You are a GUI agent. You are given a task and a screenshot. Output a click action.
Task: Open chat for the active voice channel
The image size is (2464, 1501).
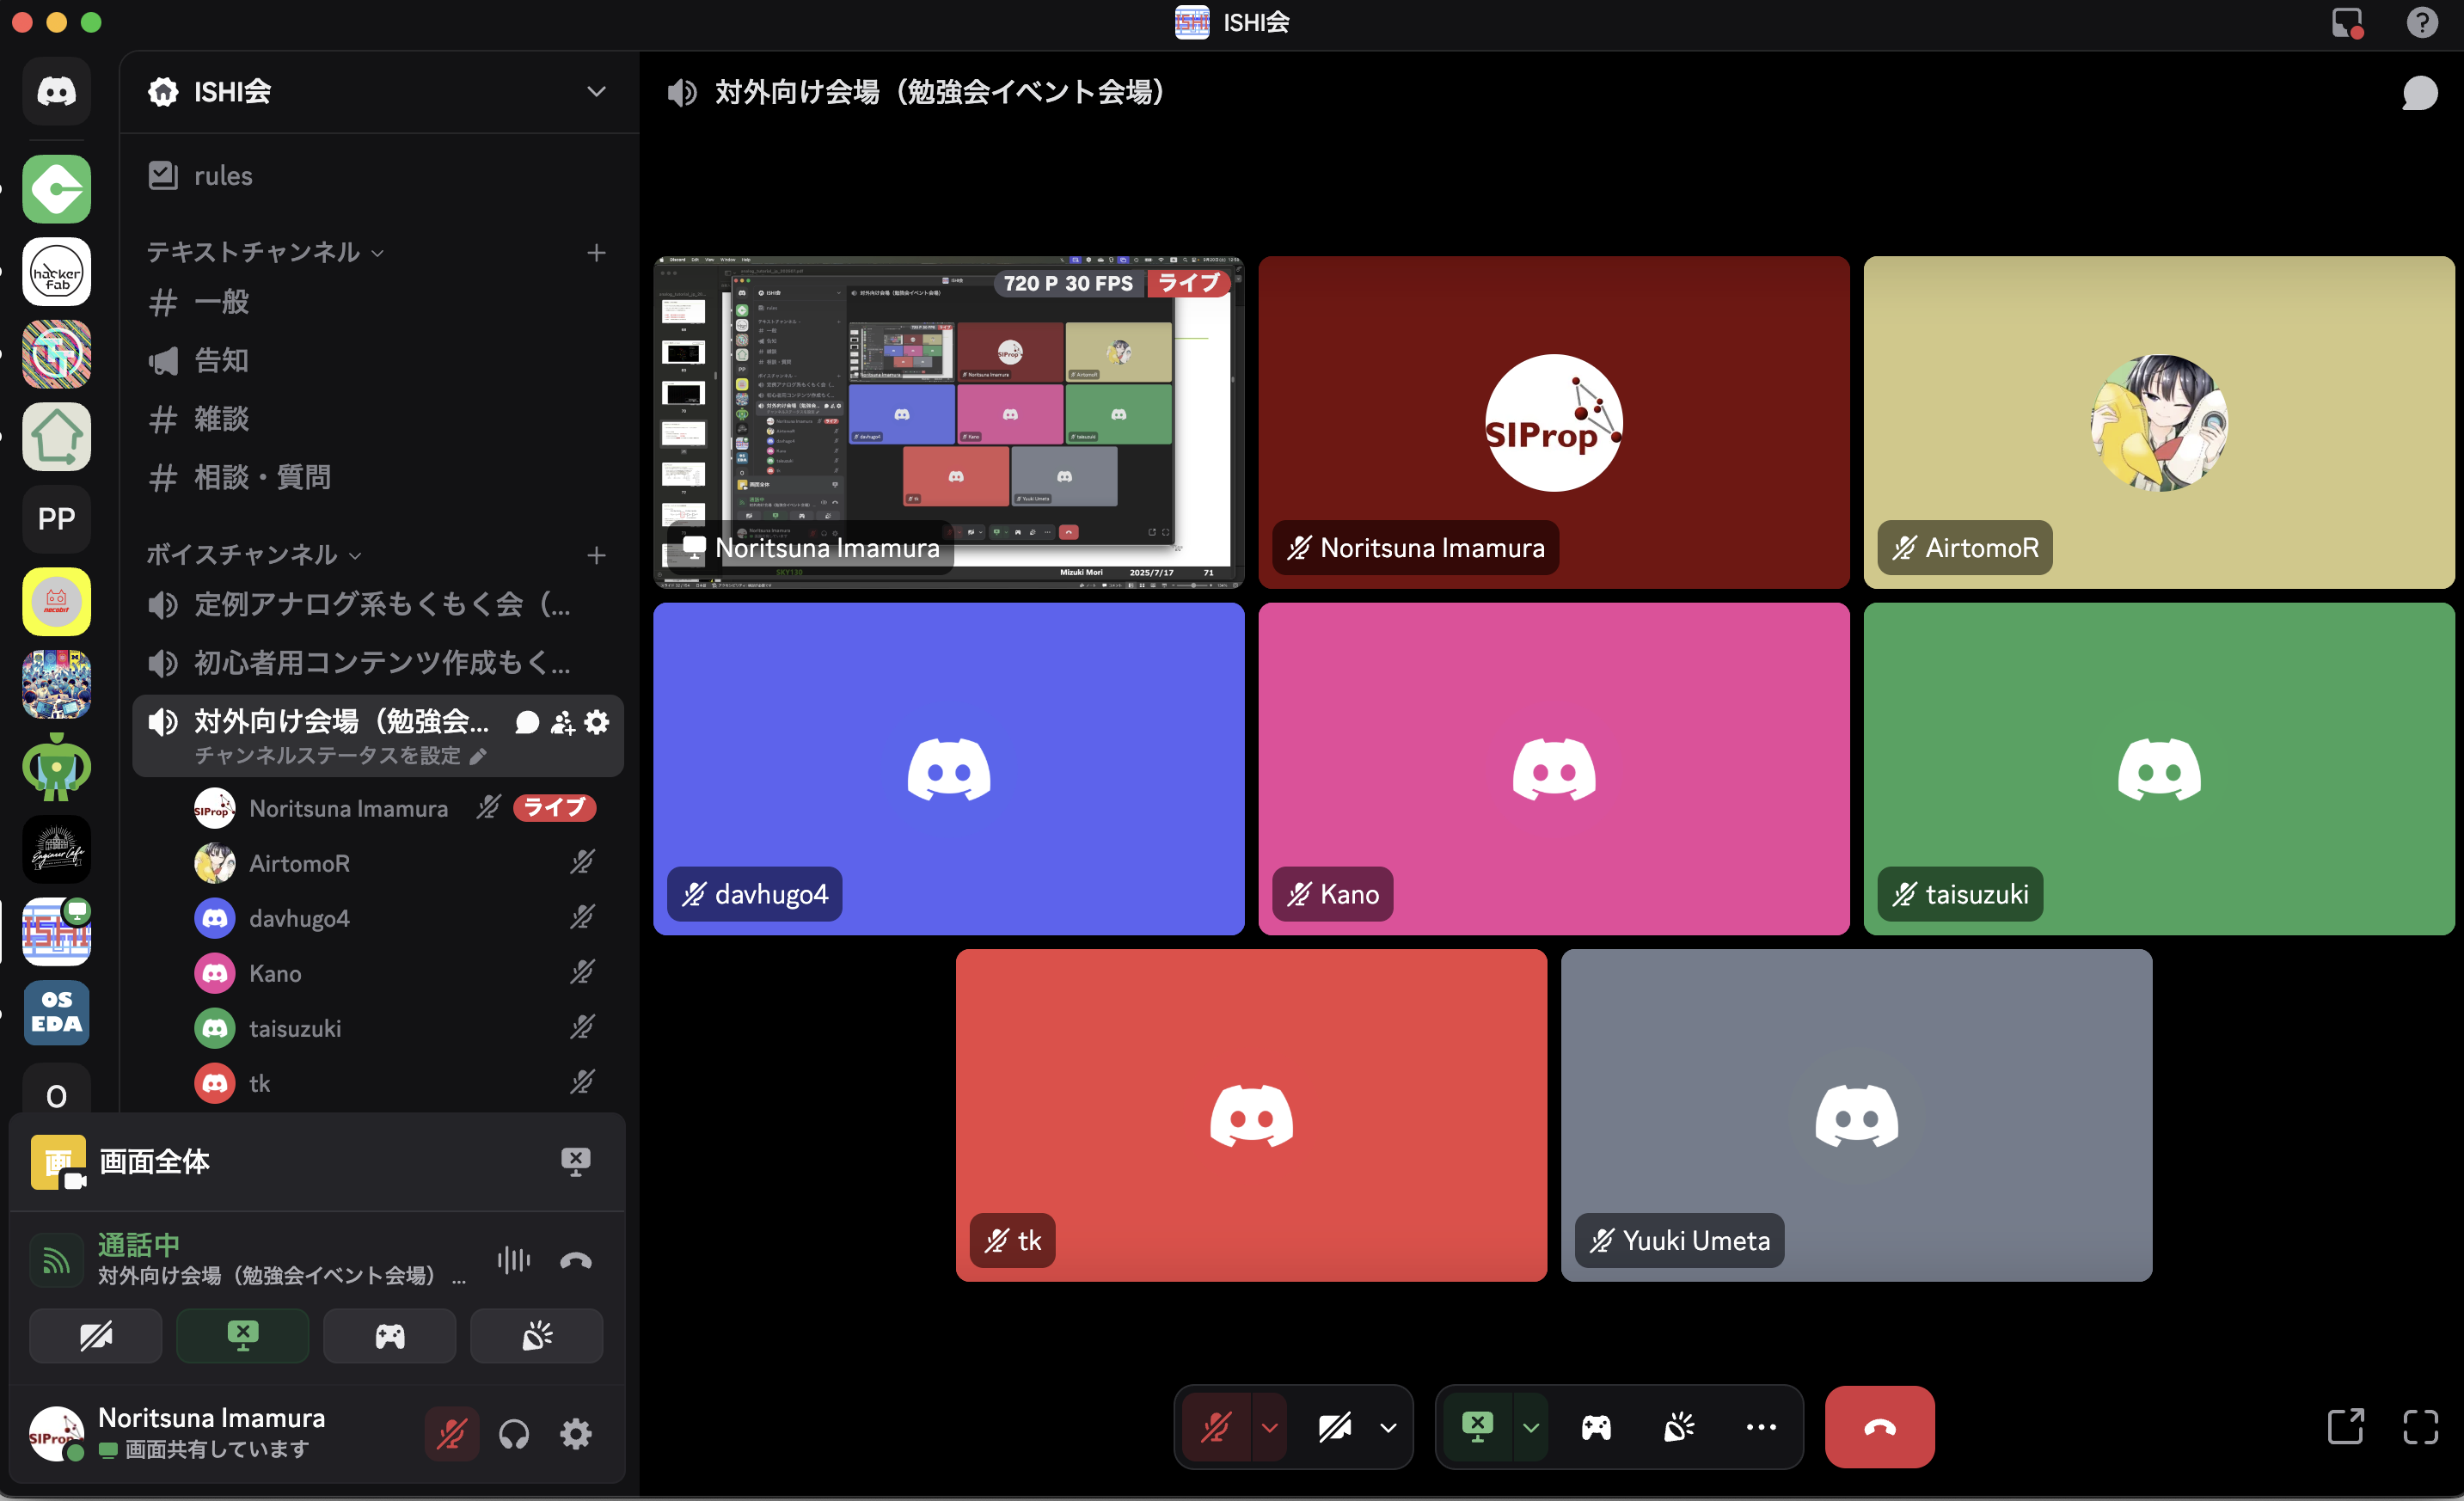[x=527, y=722]
